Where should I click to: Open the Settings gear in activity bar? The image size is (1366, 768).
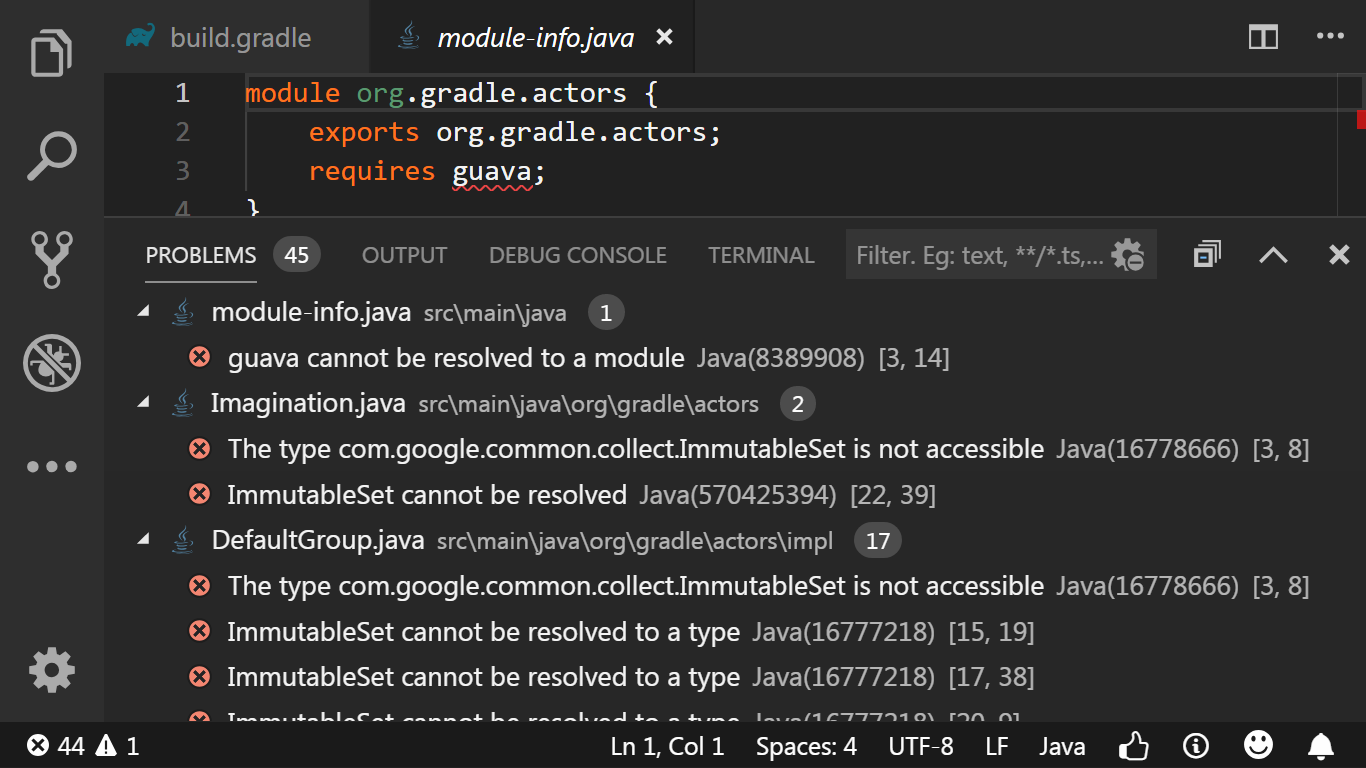(x=49, y=670)
